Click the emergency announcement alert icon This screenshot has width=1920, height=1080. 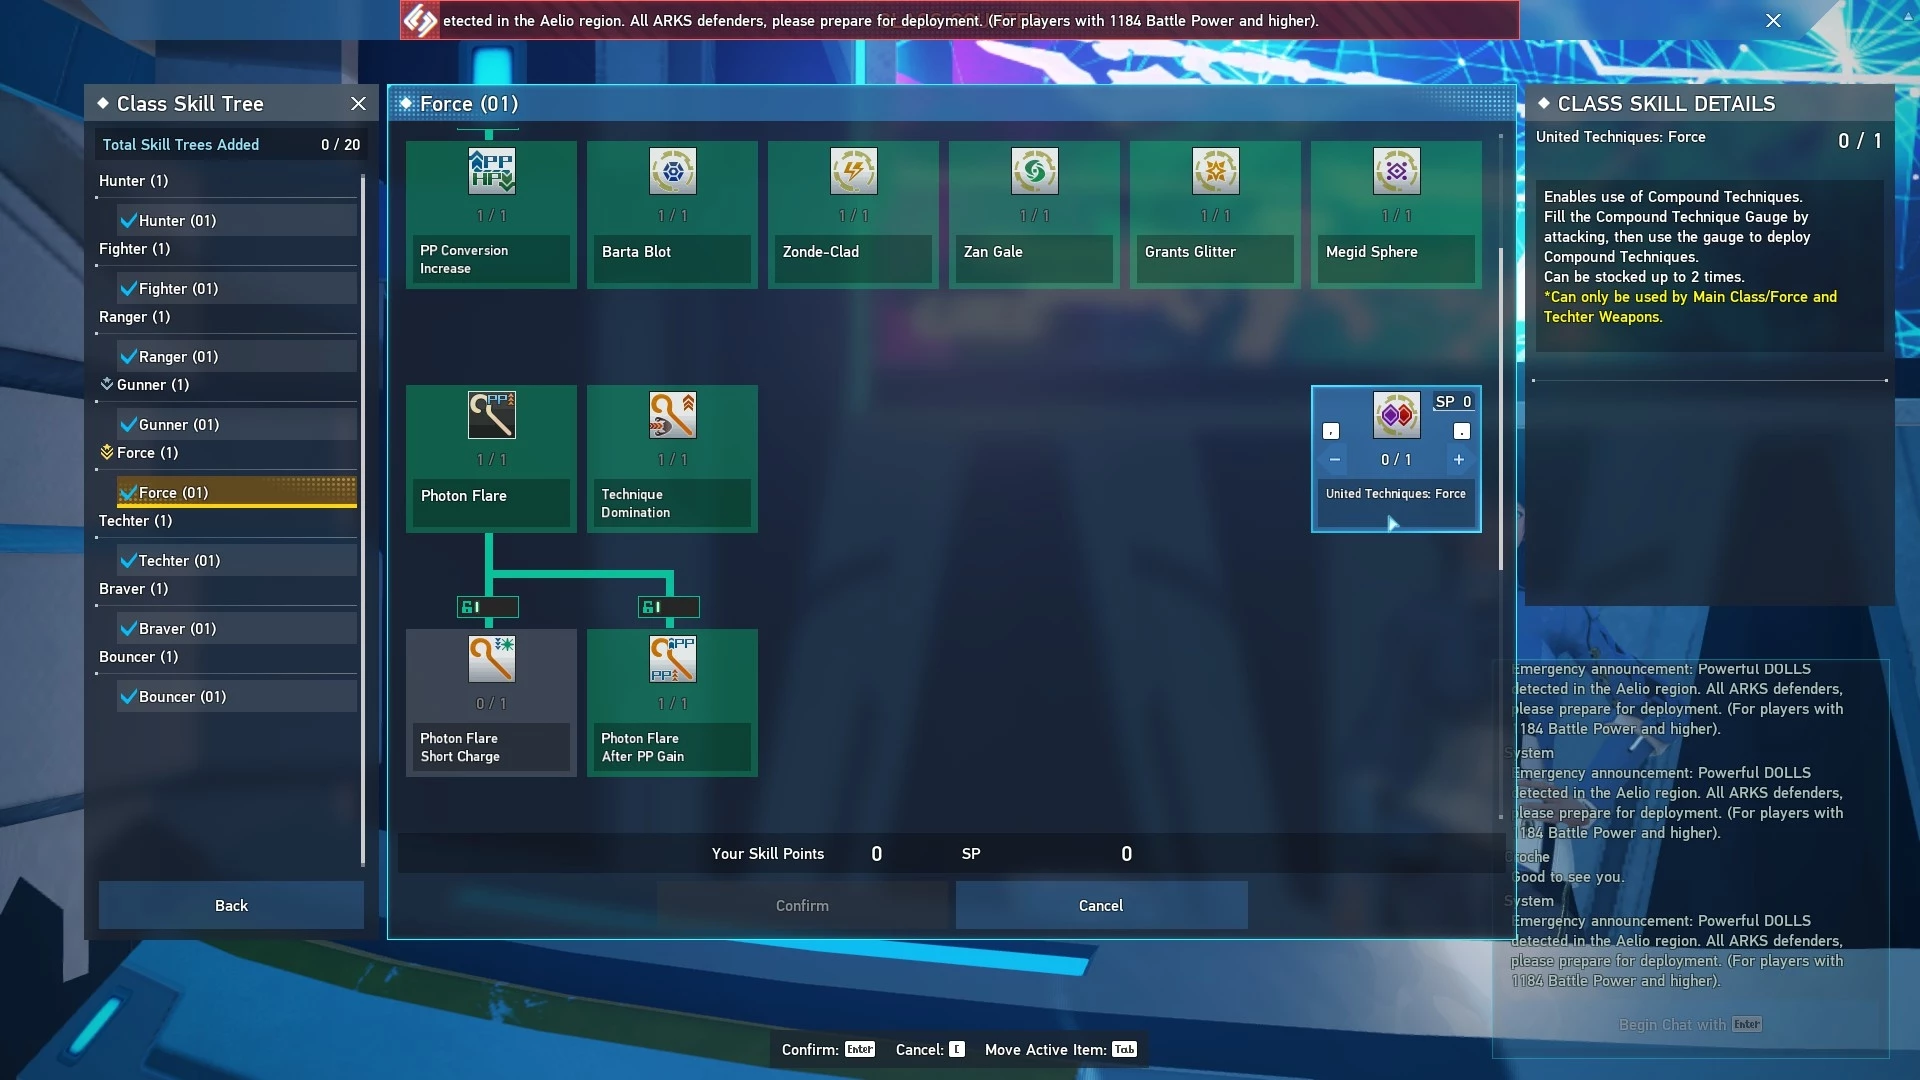pos(420,20)
